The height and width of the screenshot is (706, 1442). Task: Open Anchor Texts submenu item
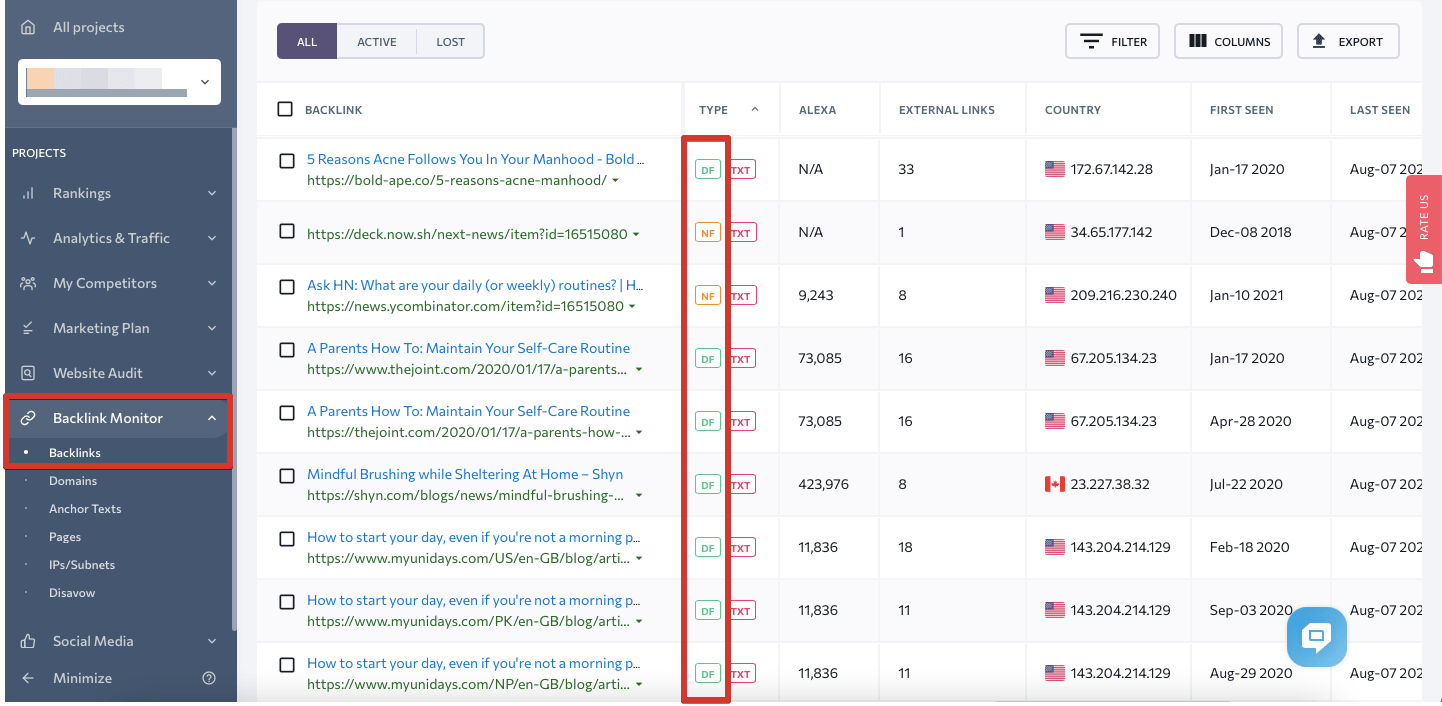[85, 509]
